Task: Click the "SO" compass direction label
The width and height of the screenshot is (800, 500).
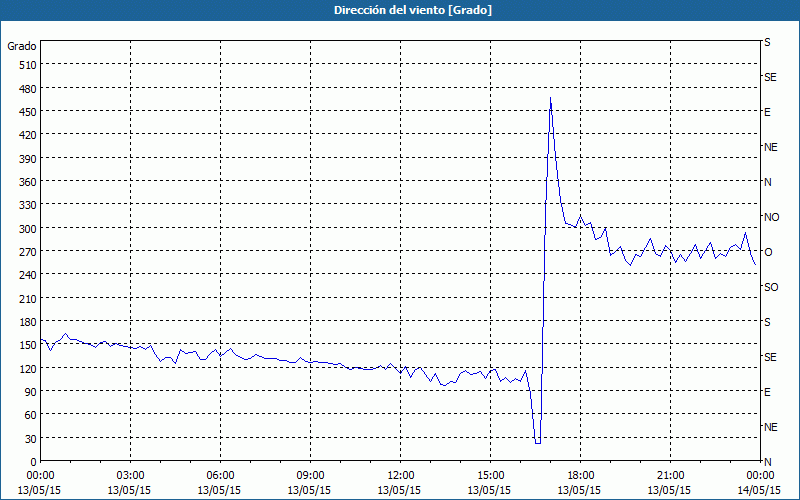Action: pyautogui.click(x=771, y=287)
